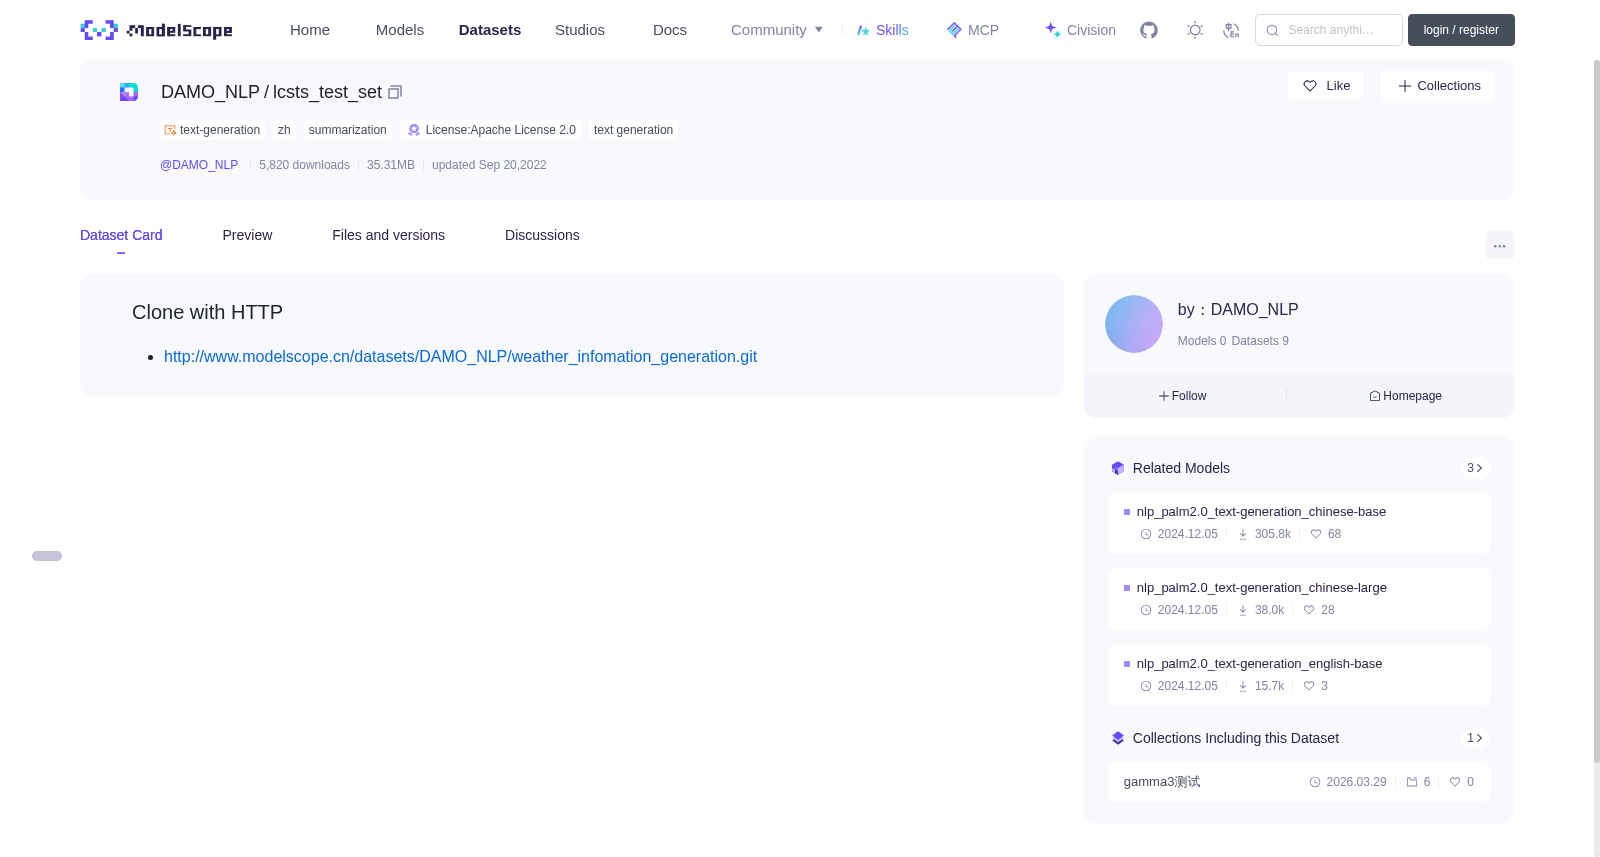This screenshot has height=857, width=1600.
Task: Click the DAMO_NLP gradient avatar
Action: click(x=1134, y=324)
